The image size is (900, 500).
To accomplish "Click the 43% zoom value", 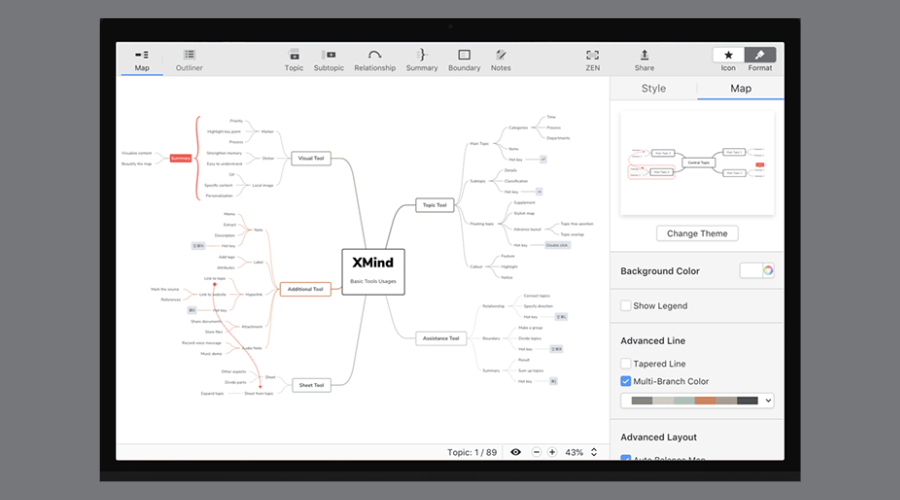I will (574, 452).
